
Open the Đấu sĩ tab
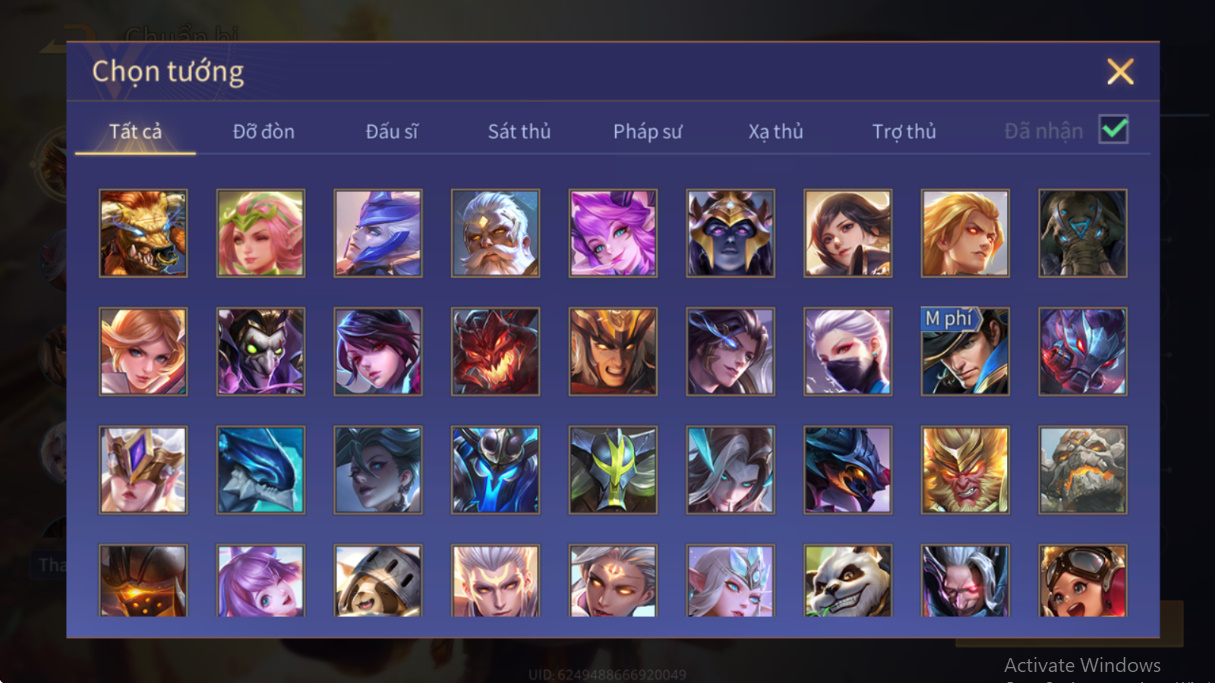392,131
